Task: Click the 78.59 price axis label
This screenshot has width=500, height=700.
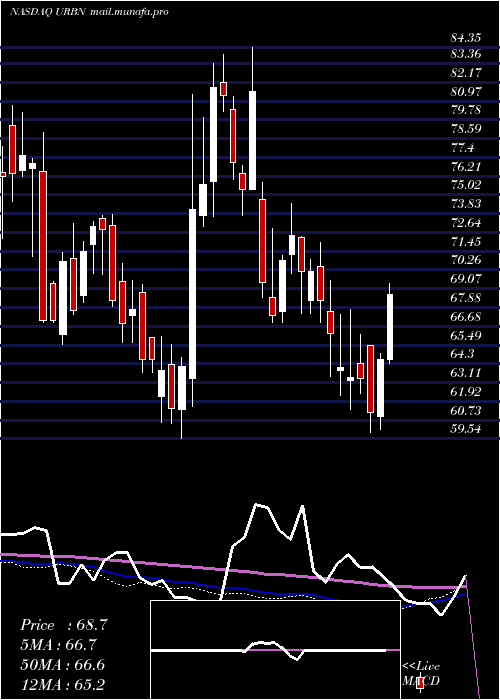Action: click(466, 129)
